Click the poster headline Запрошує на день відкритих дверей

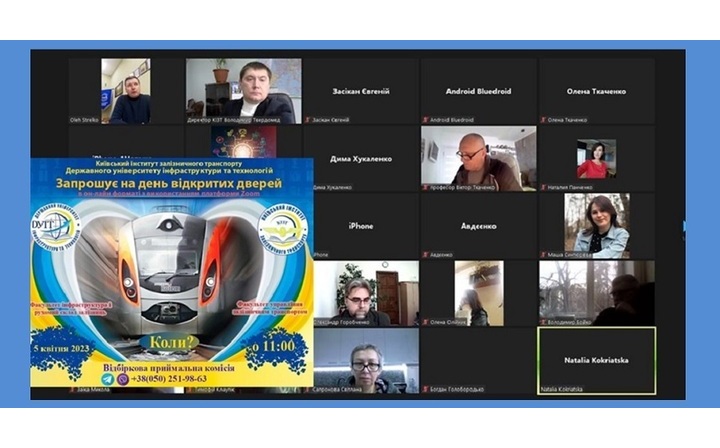169,184
